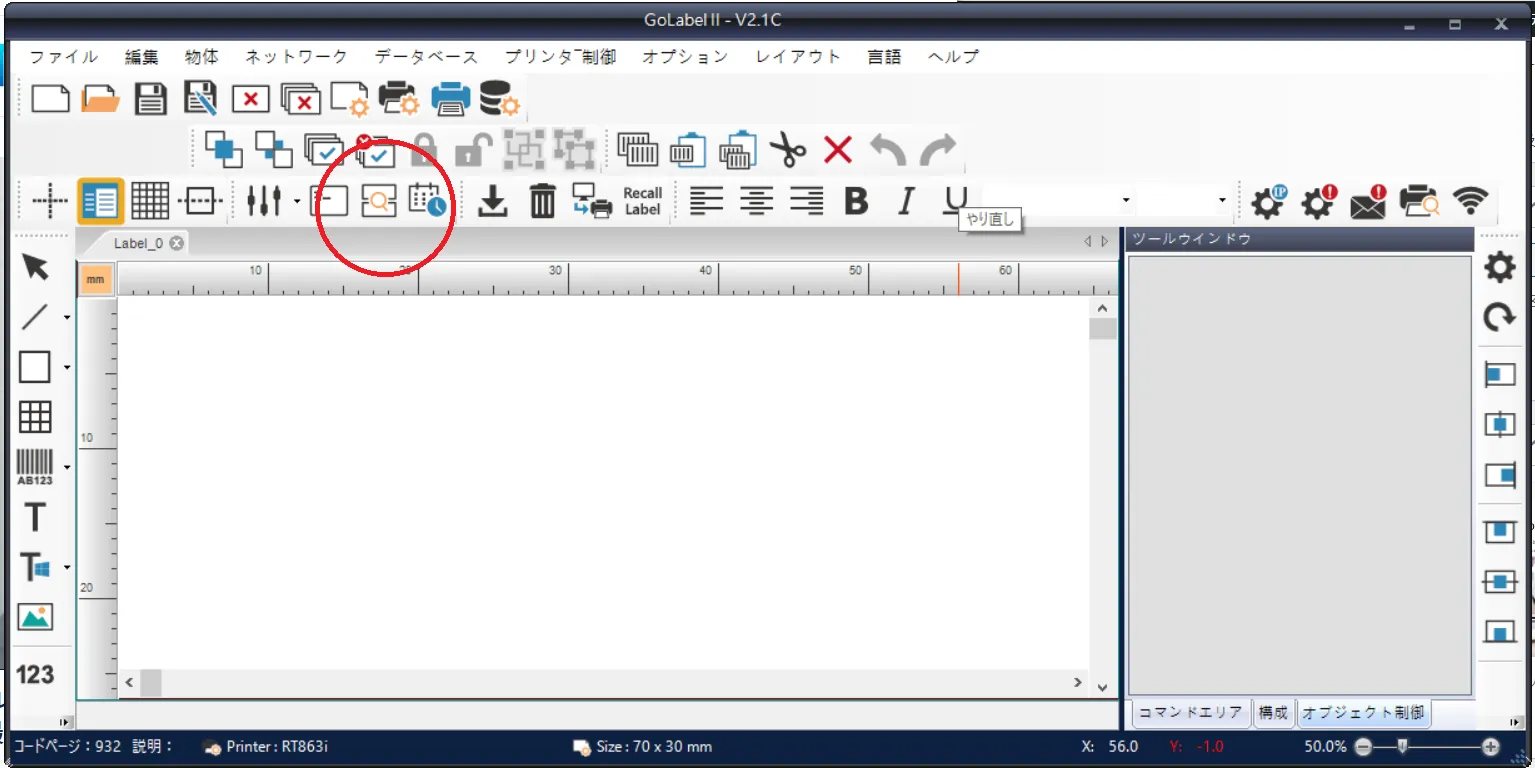Insert an image with picture tool
This screenshot has height=768, width=1535.
click(35, 617)
